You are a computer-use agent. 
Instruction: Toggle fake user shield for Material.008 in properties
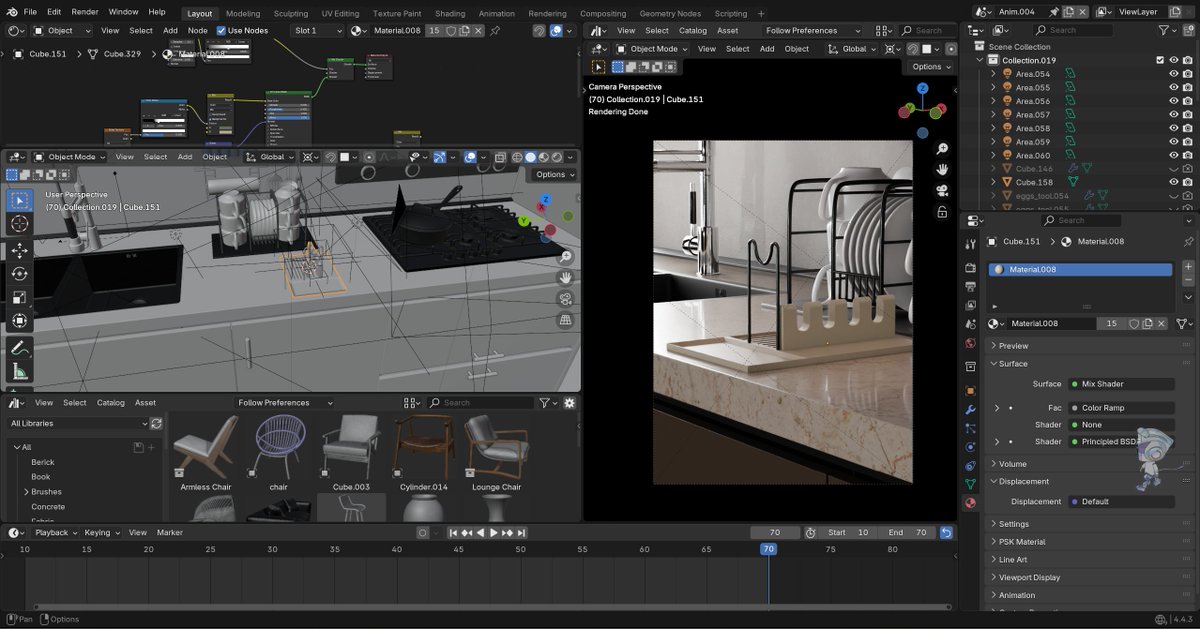coord(1134,324)
